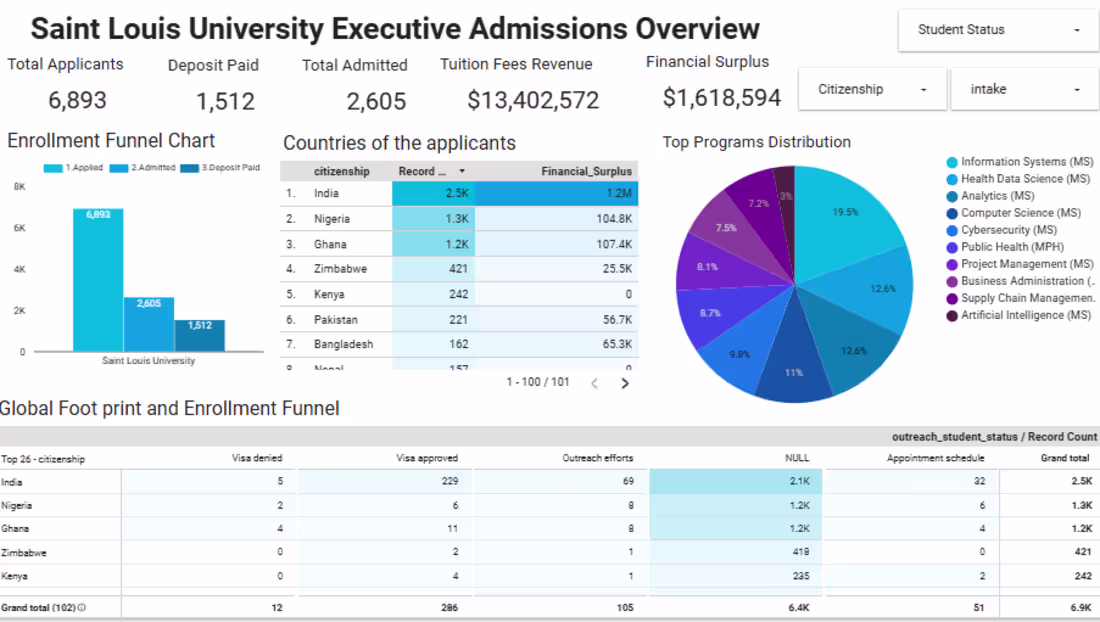This screenshot has width=1100, height=622.
Task: Click the Visa denied column header
Action: (x=257, y=458)
